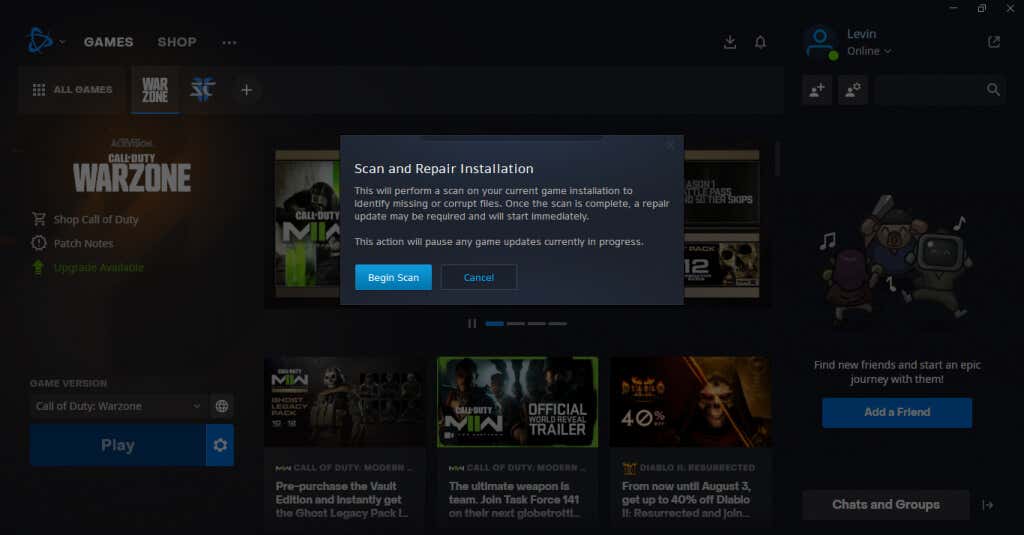
Task: Click the 'Pre-purchase the Vault Edition' text
Action: [342, 500]
